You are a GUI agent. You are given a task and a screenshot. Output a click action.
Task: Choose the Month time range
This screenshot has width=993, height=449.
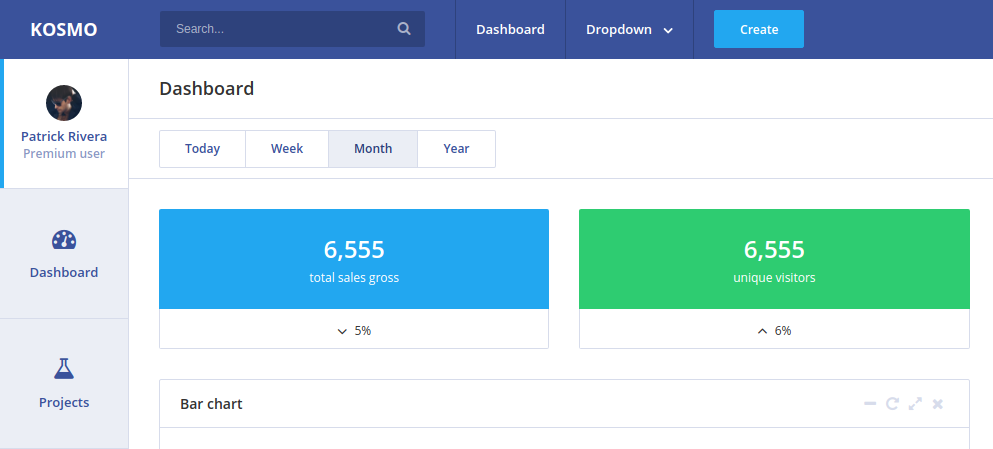[373, 149]
